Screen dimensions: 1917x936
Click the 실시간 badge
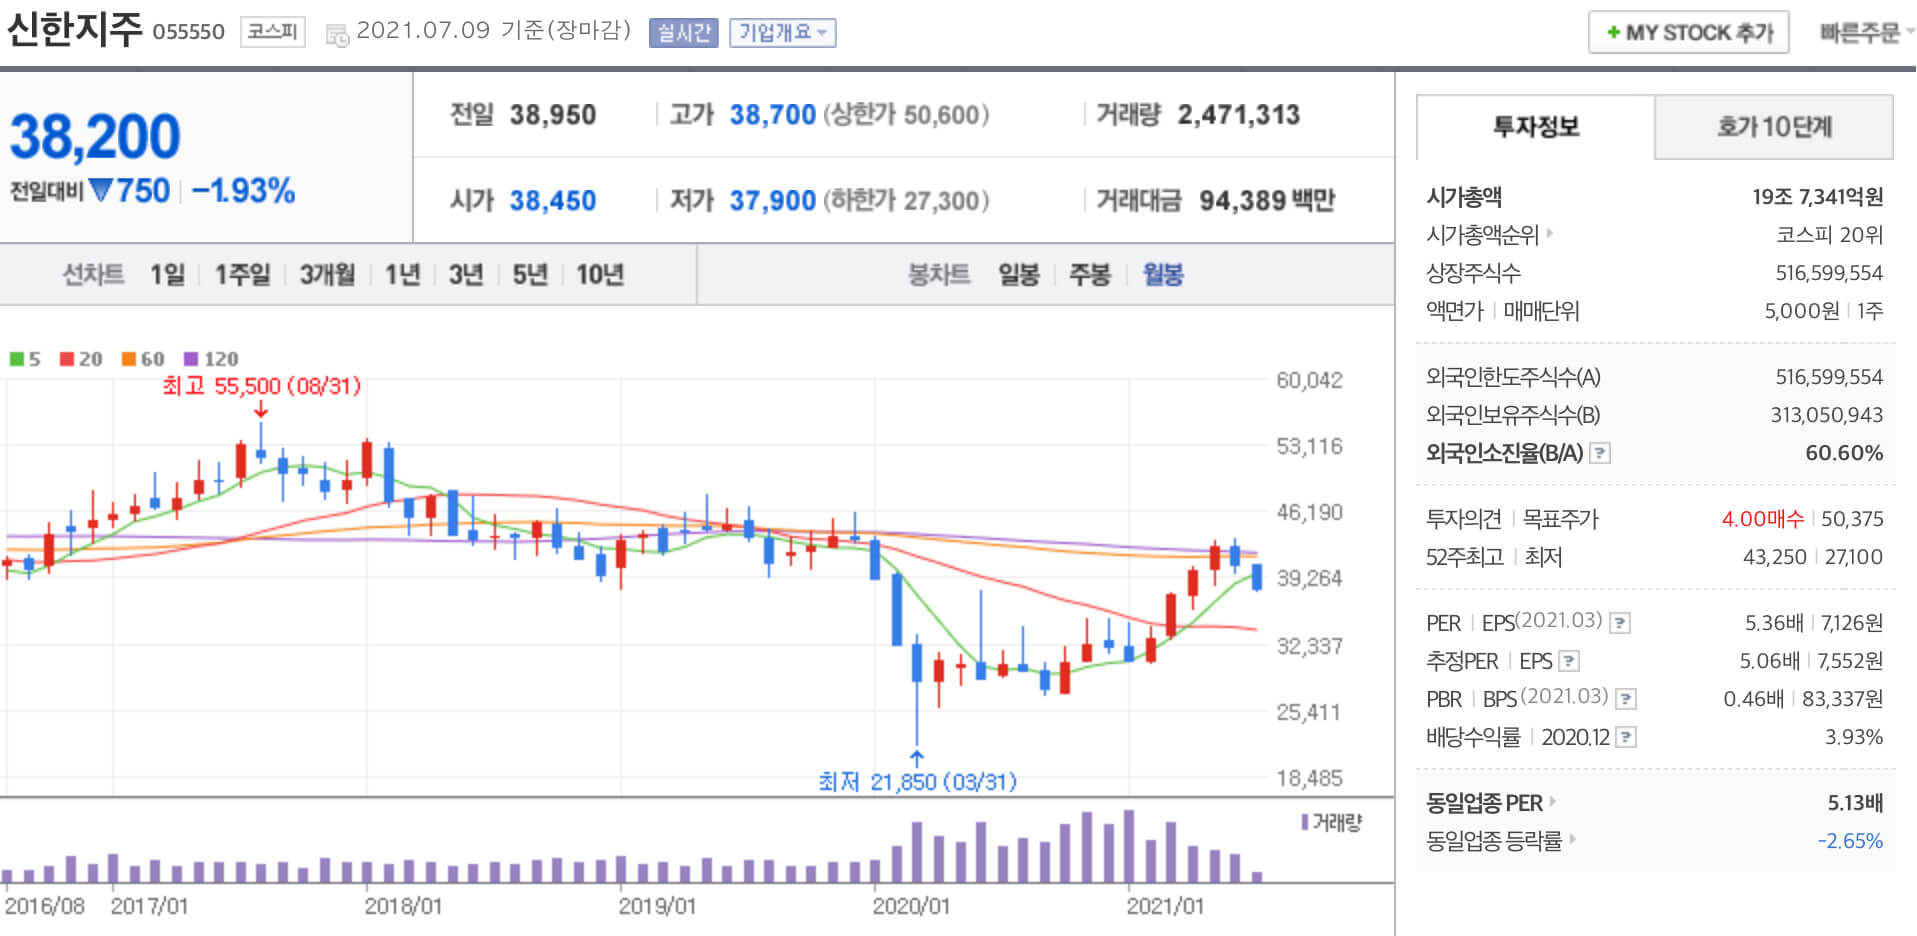(684, 33)
